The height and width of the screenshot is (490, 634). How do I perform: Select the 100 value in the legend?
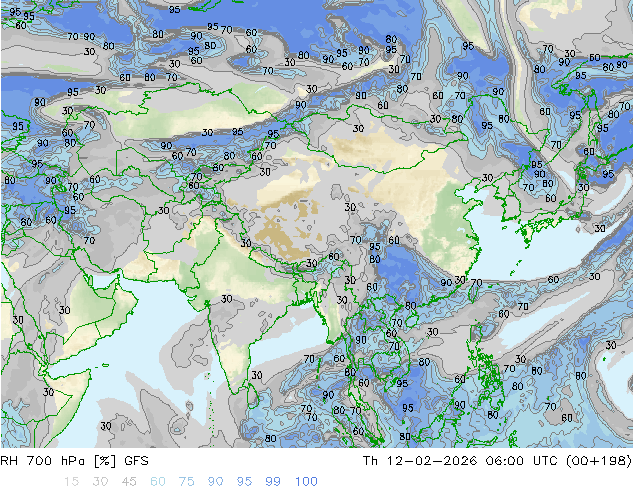306,482
